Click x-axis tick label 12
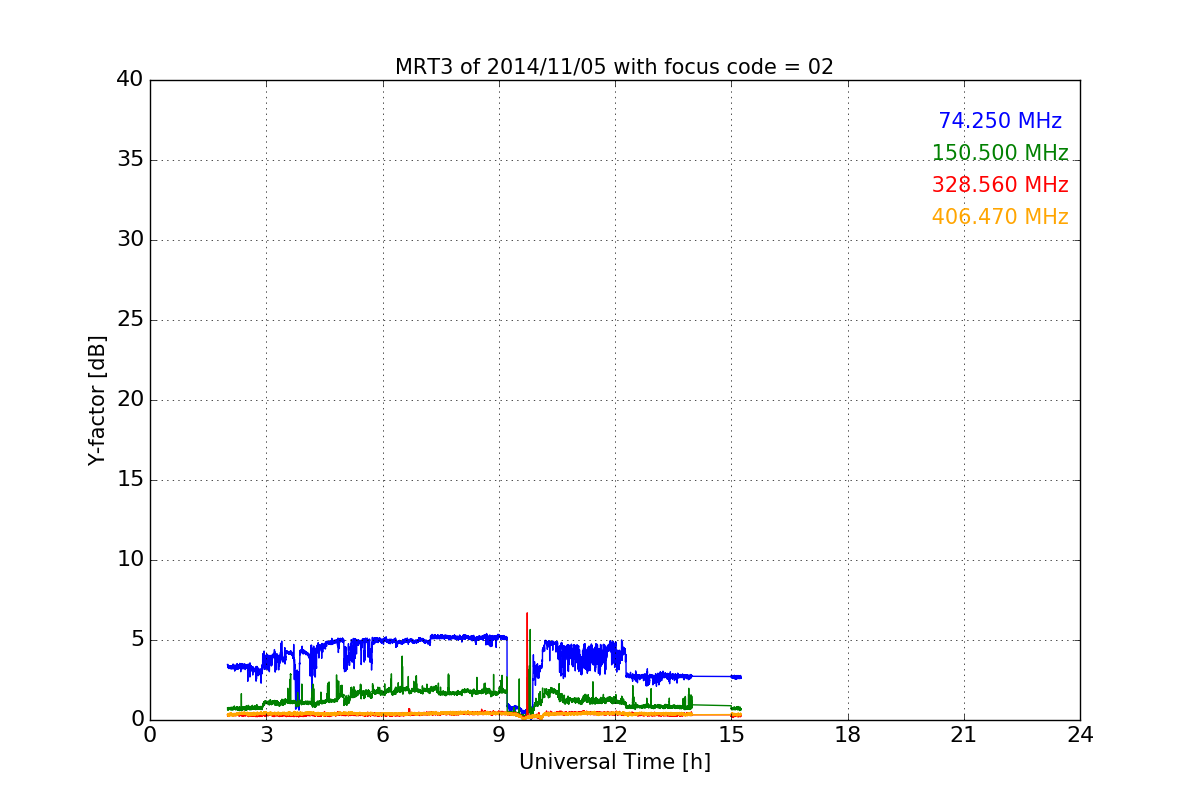This screenshot has width=1200, height=800. point(615,735)
